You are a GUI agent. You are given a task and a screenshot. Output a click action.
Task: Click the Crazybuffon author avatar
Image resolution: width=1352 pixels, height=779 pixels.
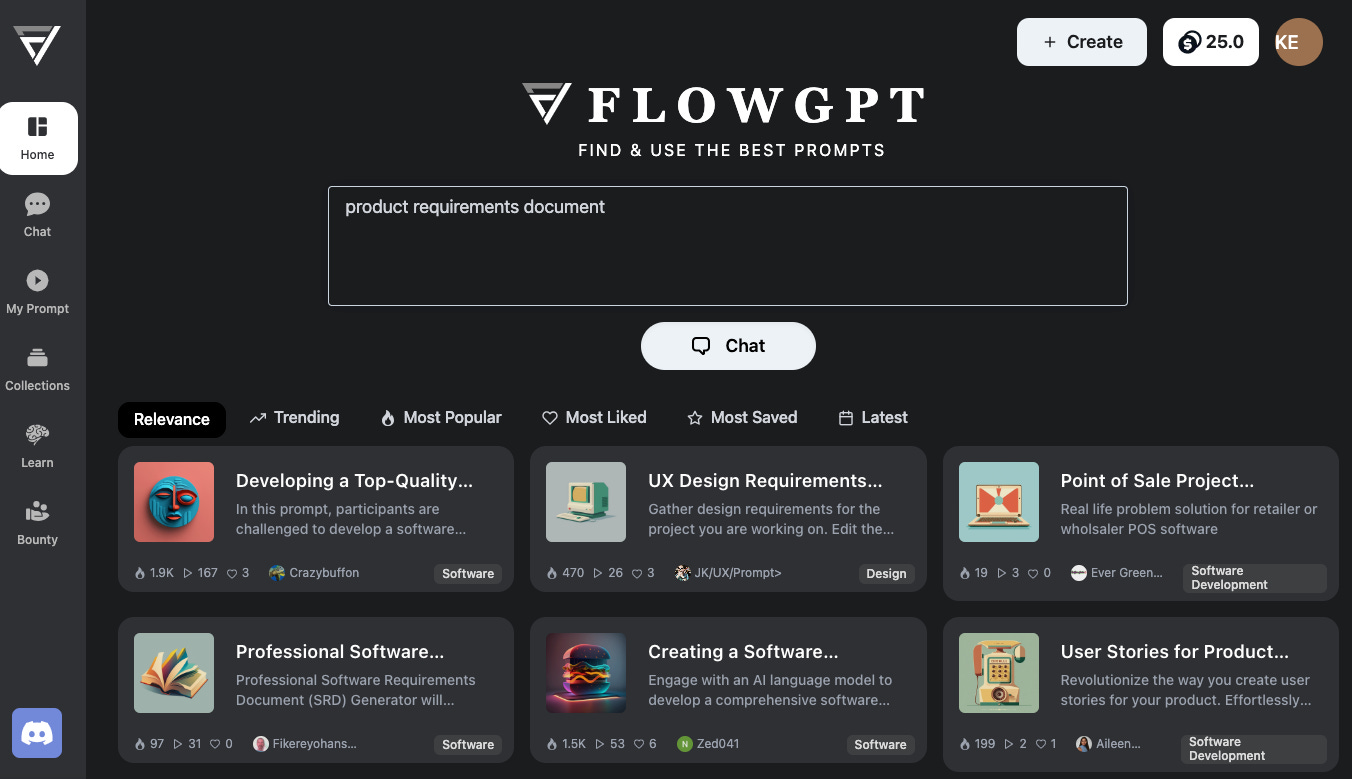click(277, 573)
